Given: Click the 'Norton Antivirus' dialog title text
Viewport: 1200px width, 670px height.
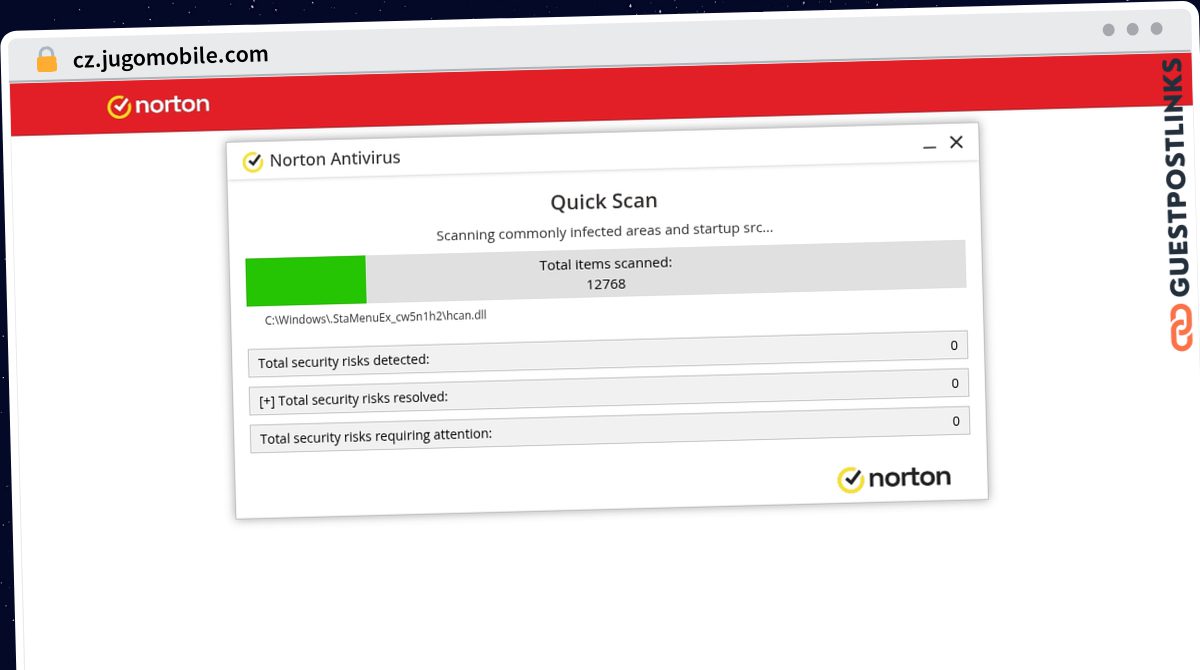Looking at the screenshot, I should (x=335, y=159).
